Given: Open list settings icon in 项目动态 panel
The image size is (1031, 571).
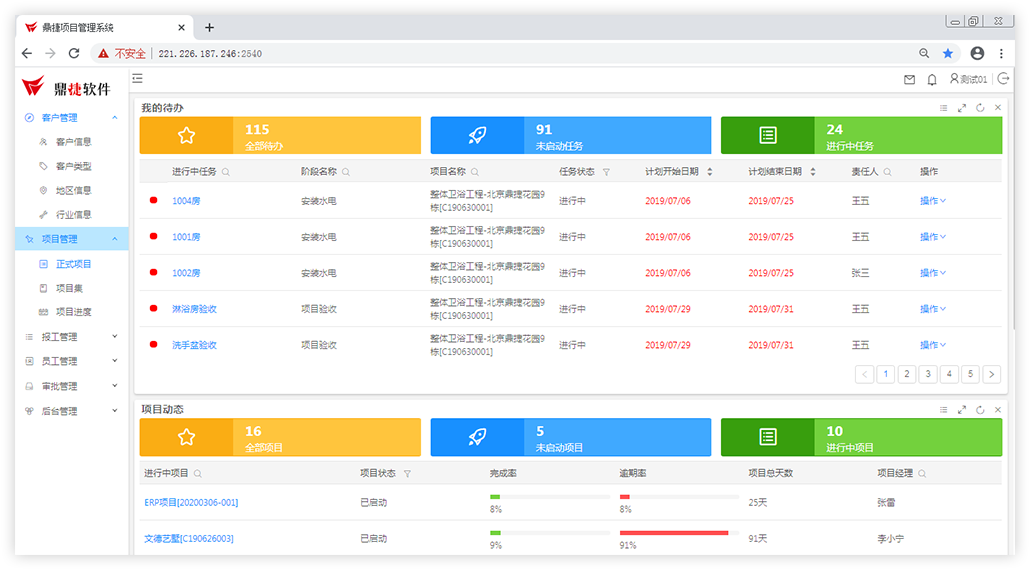Looking at the screenshot, I should pyautogui.click(x=943, y=409).
